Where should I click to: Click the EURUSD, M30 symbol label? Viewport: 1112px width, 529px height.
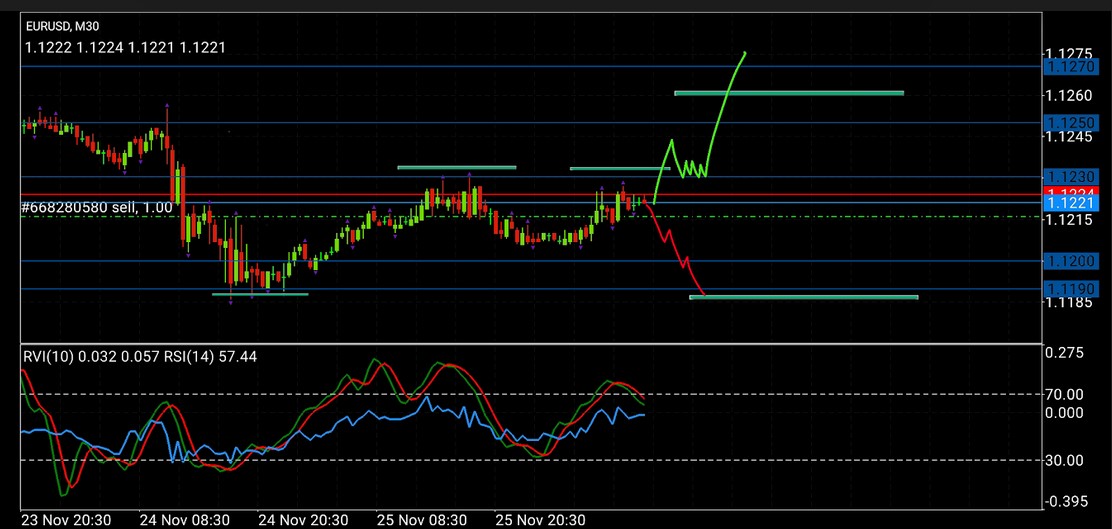point(63,26)
